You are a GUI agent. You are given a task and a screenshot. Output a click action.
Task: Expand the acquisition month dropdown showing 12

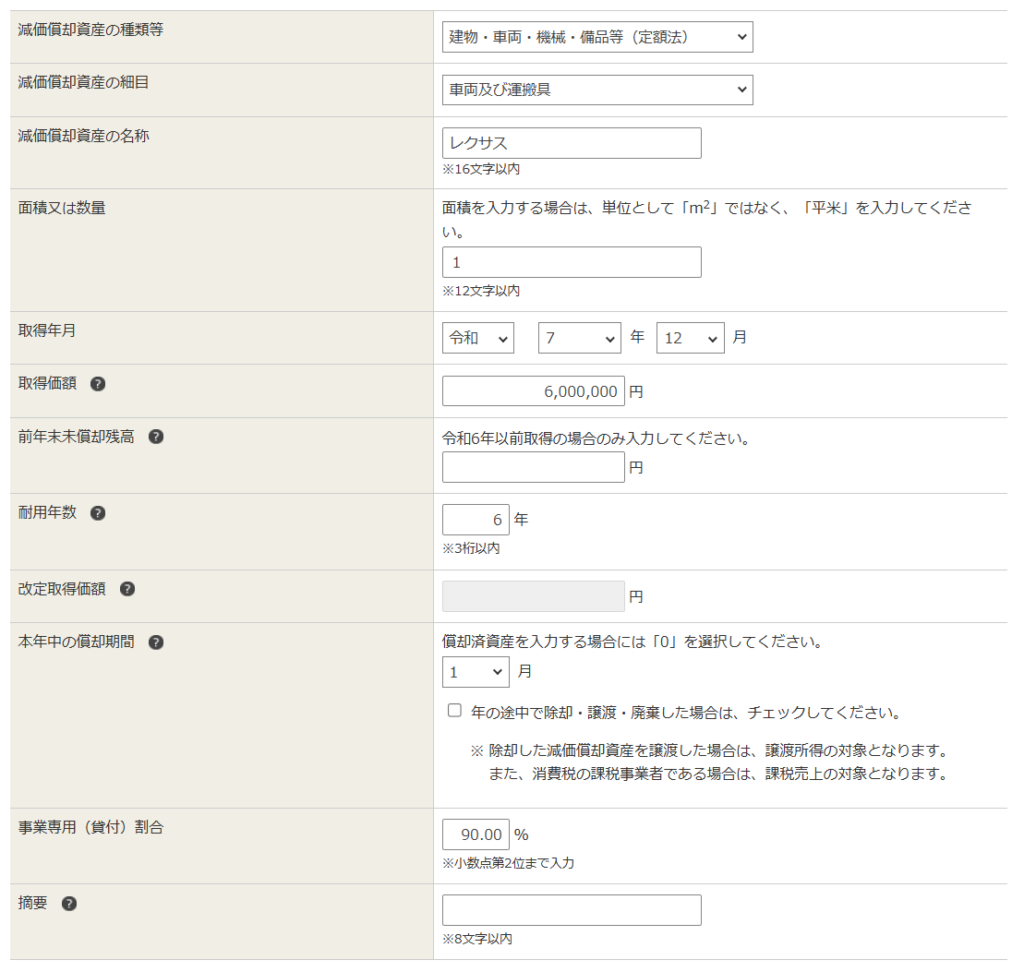point(690,338)
